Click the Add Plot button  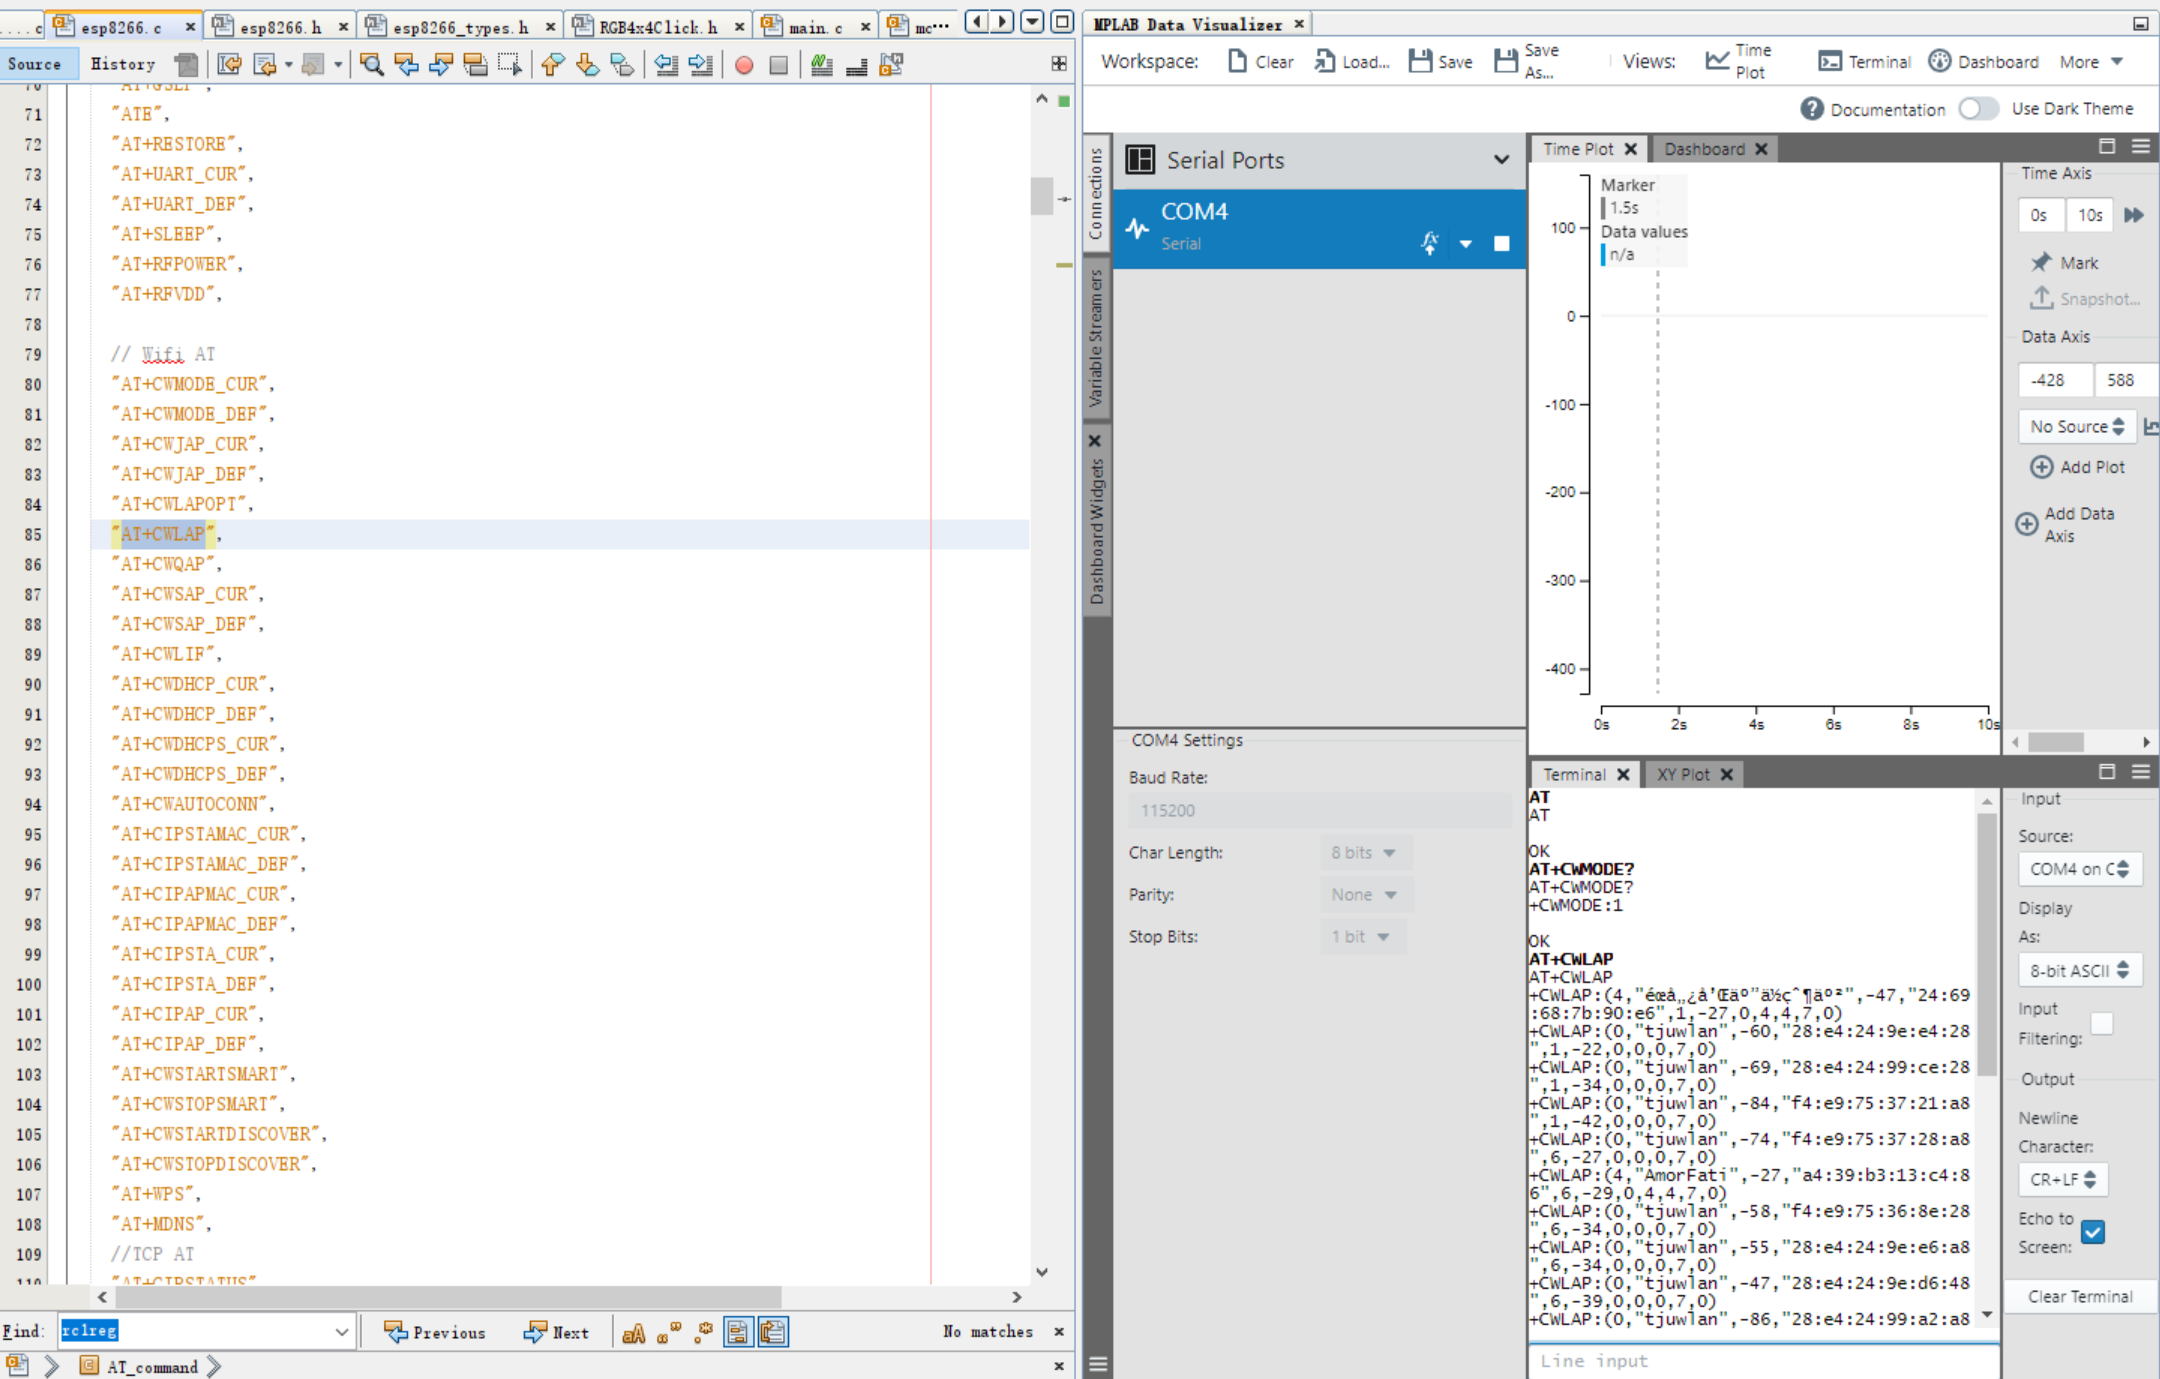coord(2077,467)
